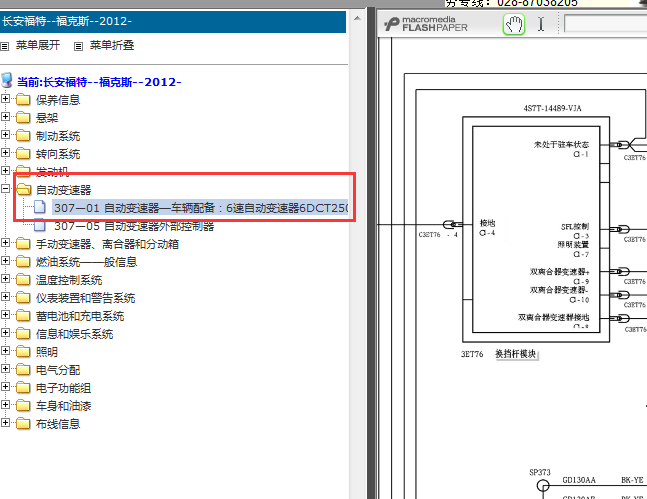Click the document icon for 307—05
The image size is (647, 499).
click(x=40, y=225)
